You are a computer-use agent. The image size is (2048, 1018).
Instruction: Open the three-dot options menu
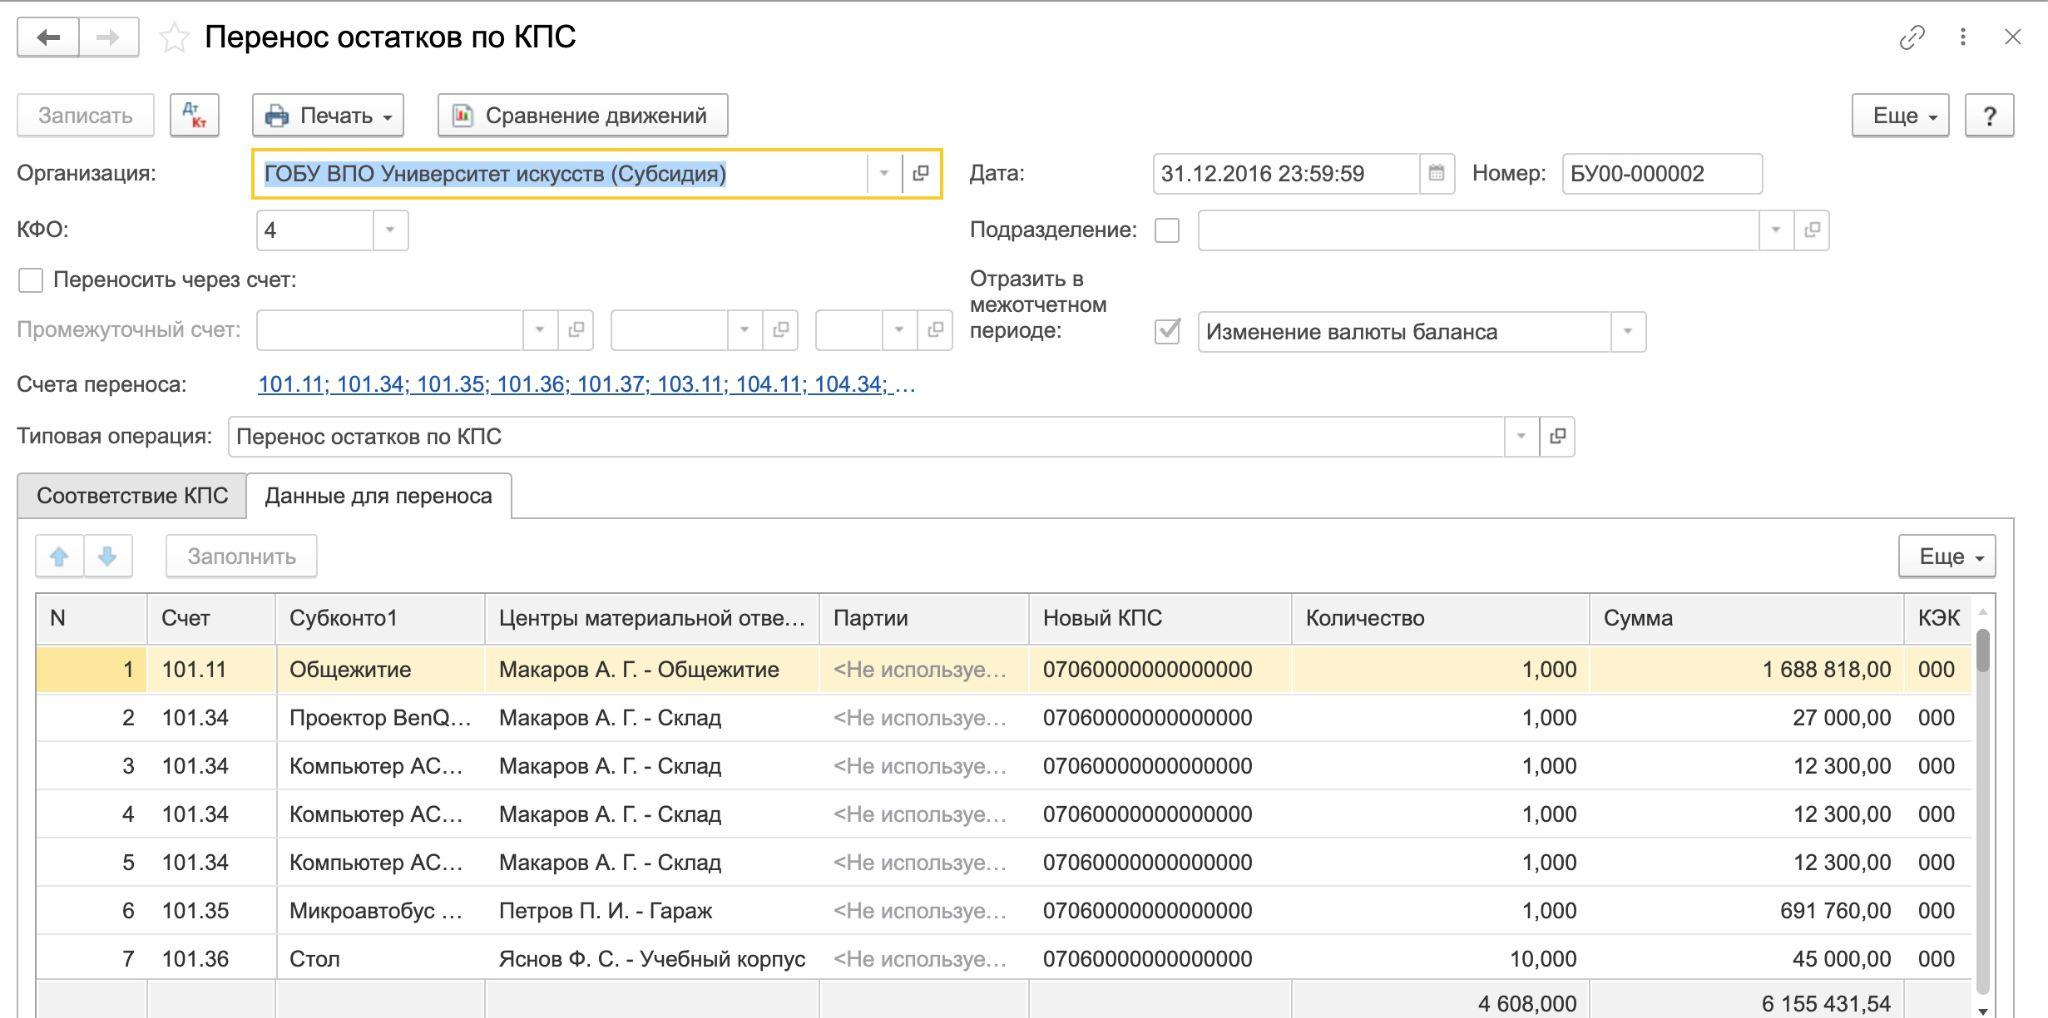click(1963, 37)
